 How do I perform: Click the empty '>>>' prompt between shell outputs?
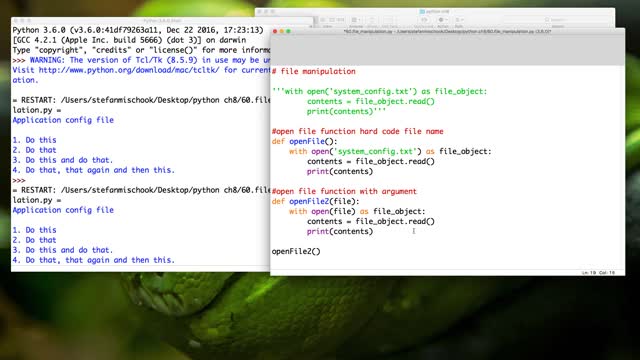pos(19,180)
